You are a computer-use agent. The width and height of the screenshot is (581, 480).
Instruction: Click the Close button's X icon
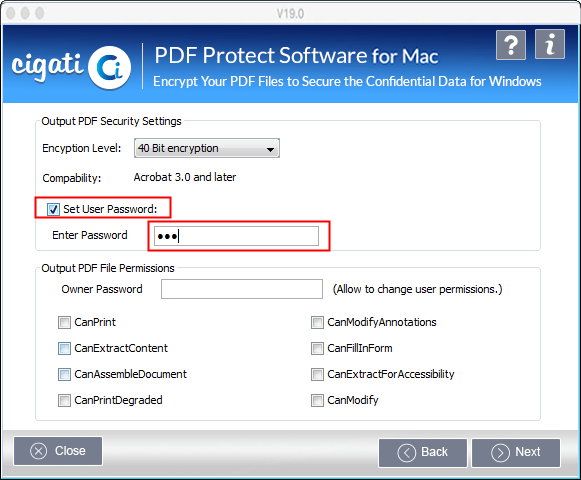click(39, 451)
